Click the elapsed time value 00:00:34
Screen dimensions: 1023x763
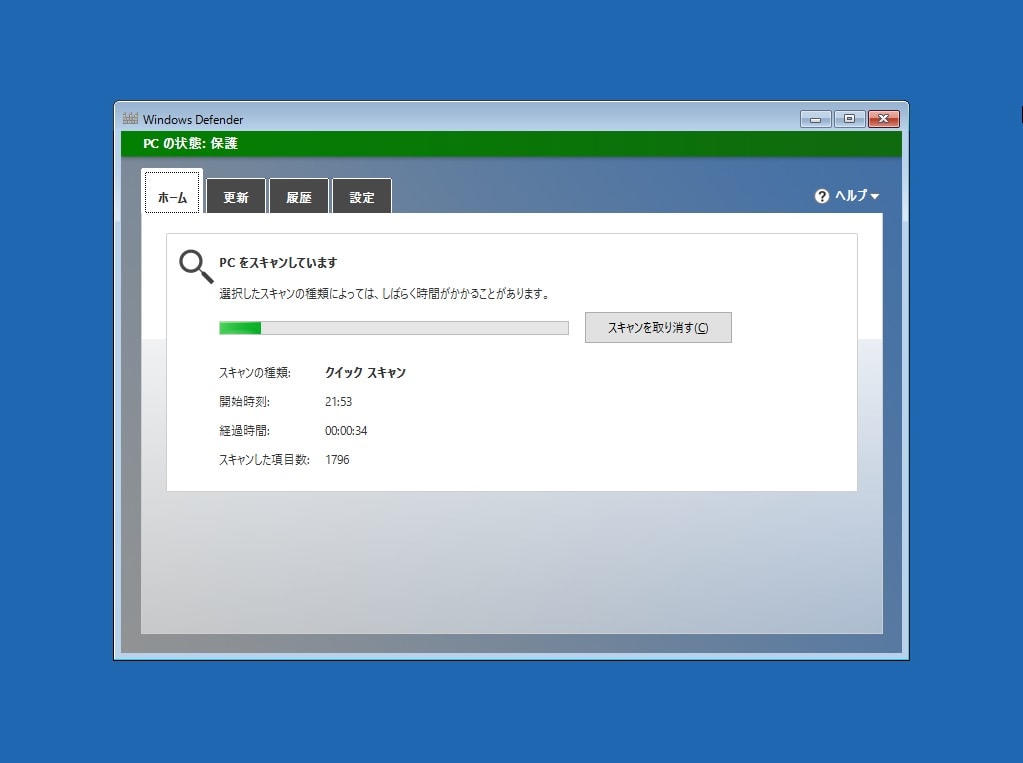[x=346, y=431]
